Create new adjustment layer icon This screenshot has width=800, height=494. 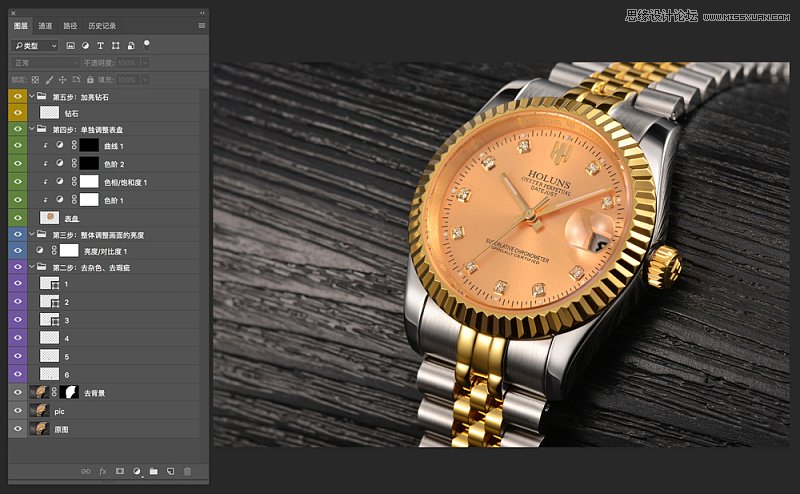tap(136, 470)
